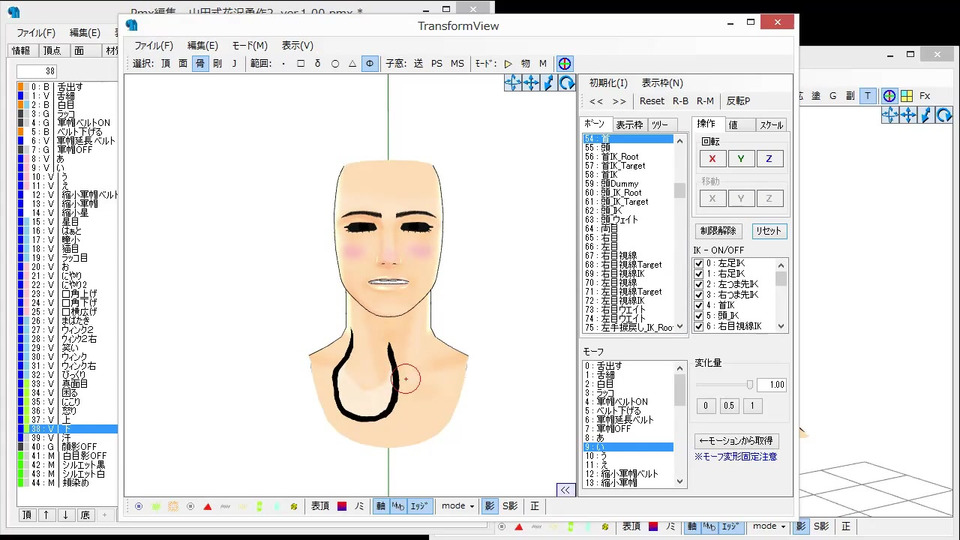Image resolution: width=960 pixels, height=540 pixels.
Task: Collapse the side panel with the double-chevron button
Action: click(565, 489)
